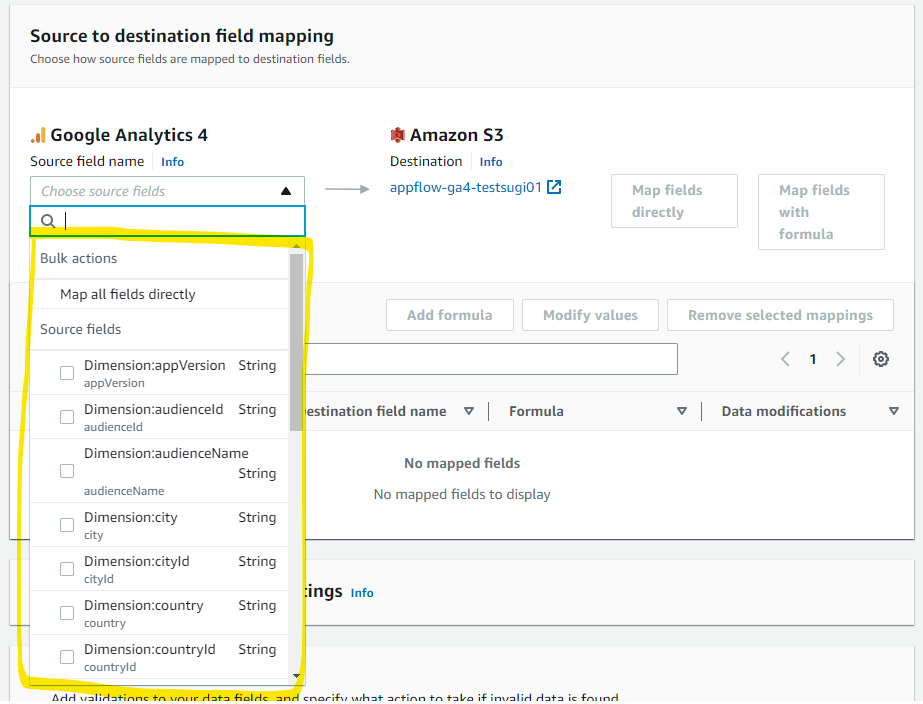Check Dimension:countryId checkbox

click(x=67, y=657)
